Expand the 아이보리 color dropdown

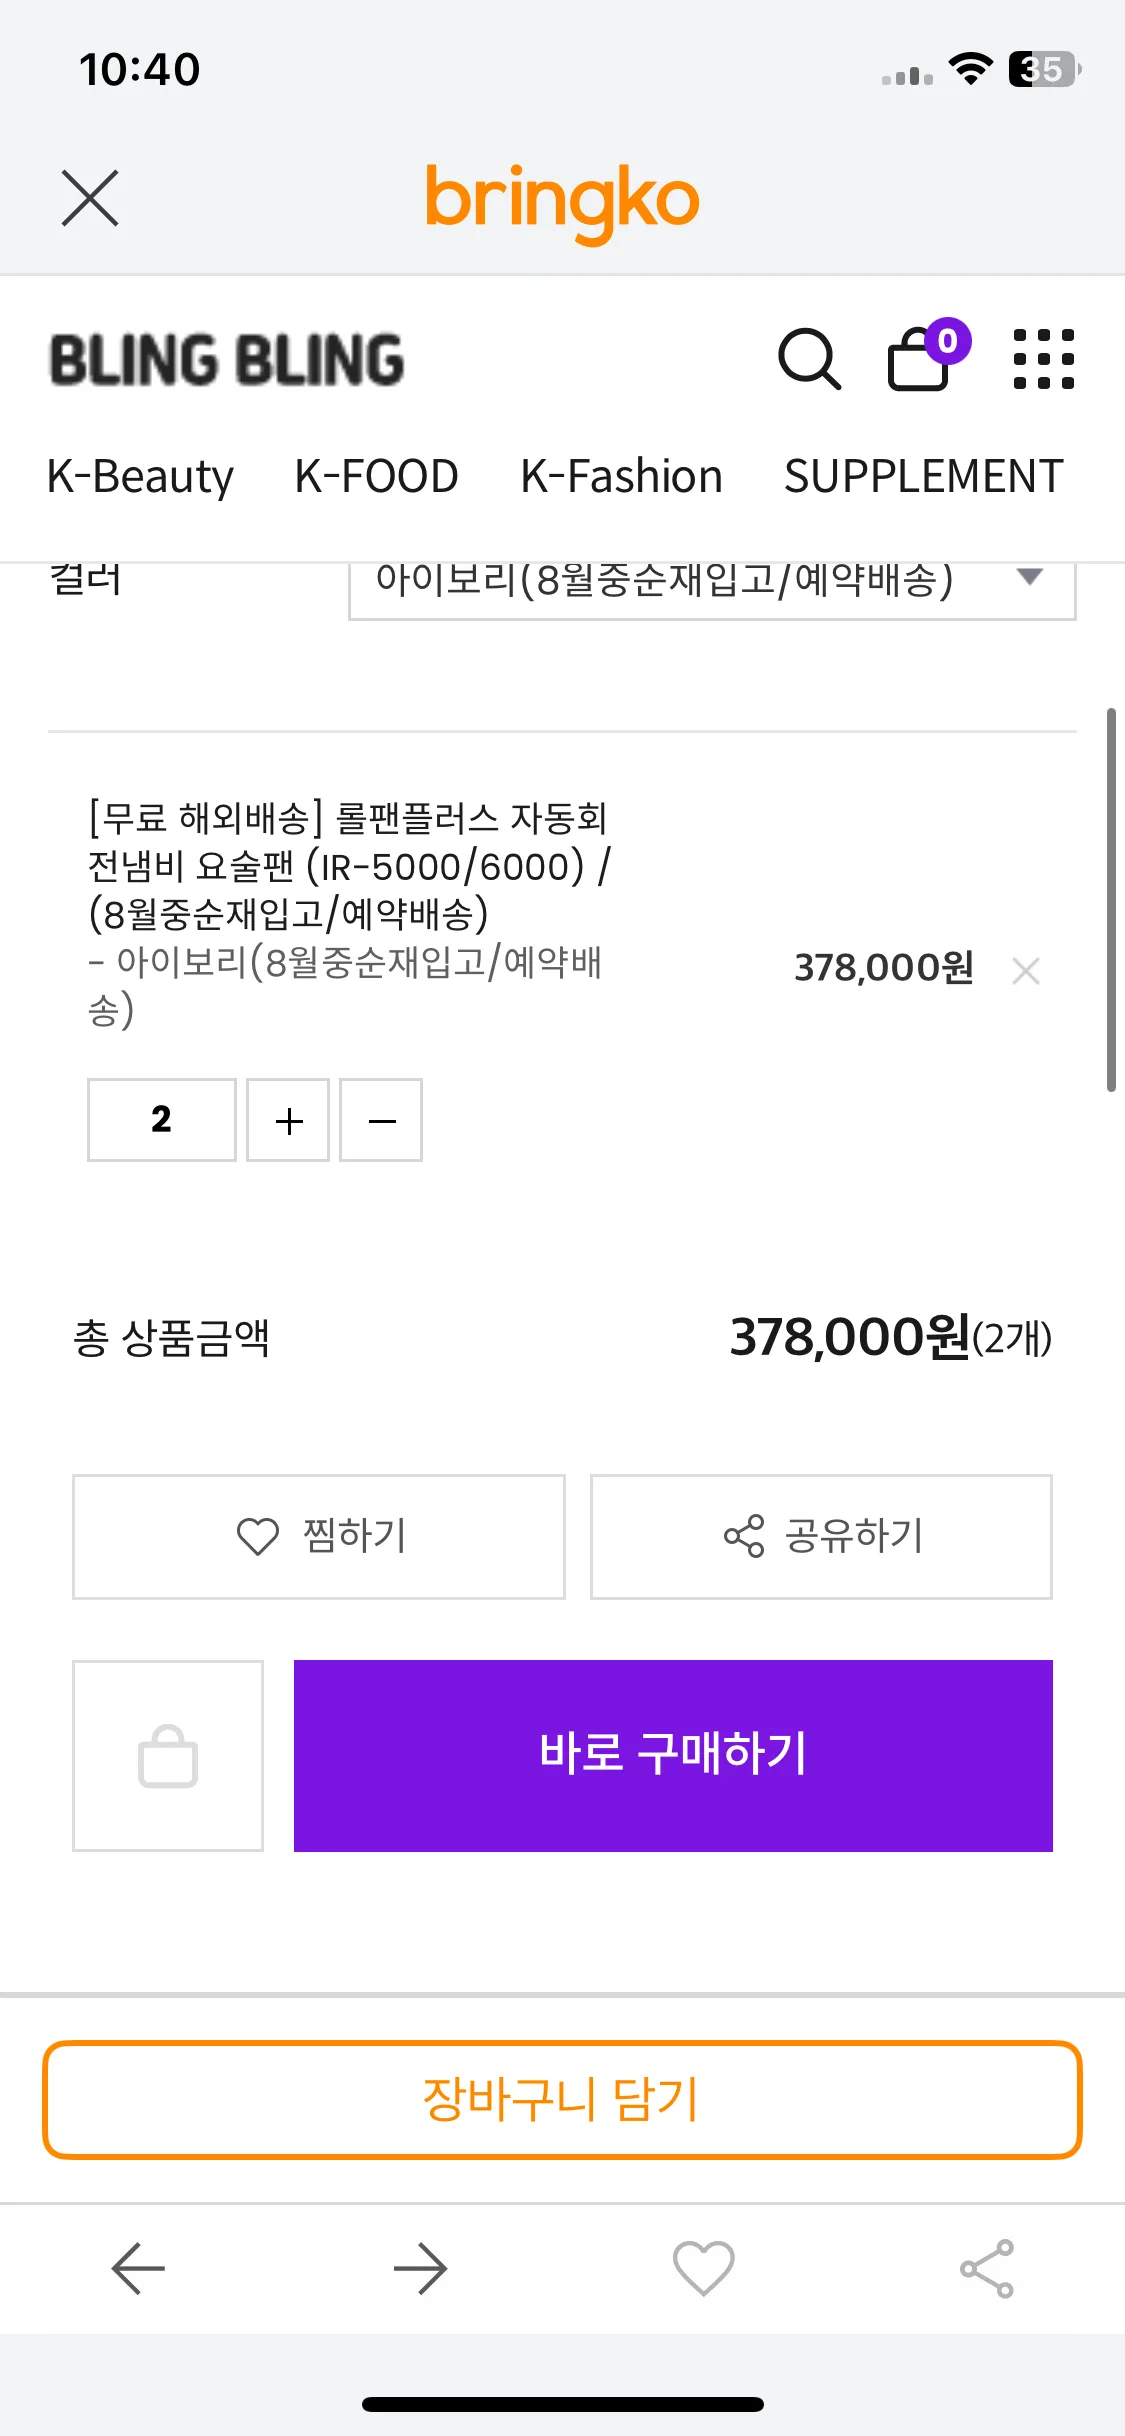pos(712,585)
